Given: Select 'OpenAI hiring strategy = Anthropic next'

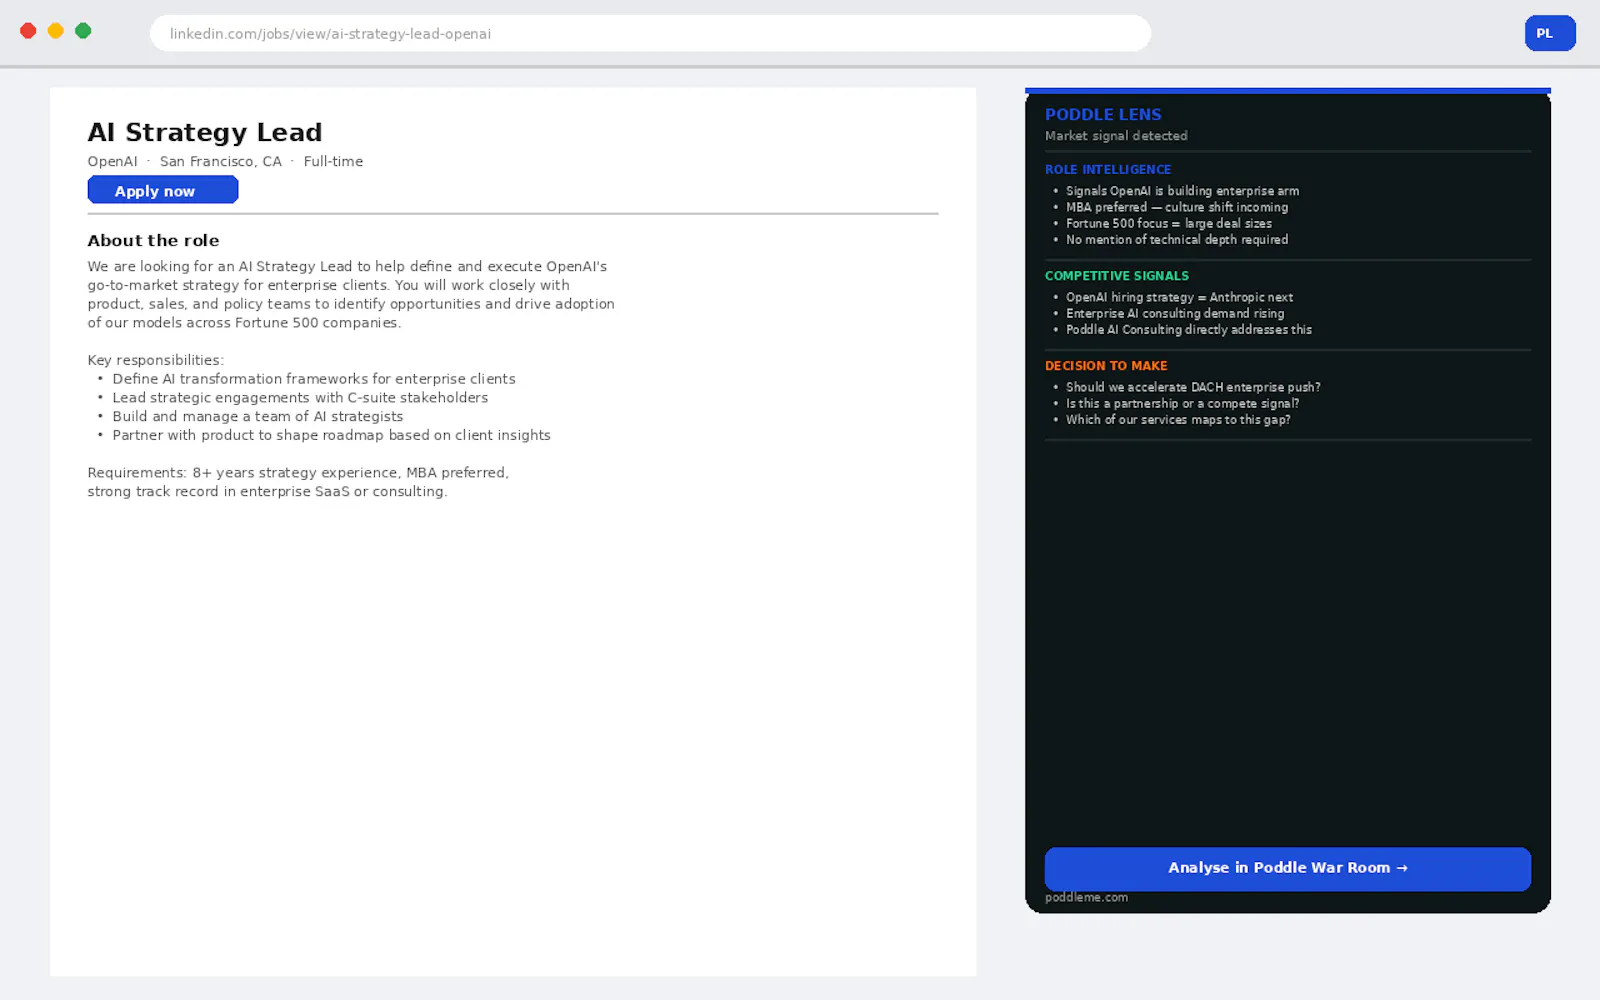Looking at the screenshot, I should (x=1179, y=297).
